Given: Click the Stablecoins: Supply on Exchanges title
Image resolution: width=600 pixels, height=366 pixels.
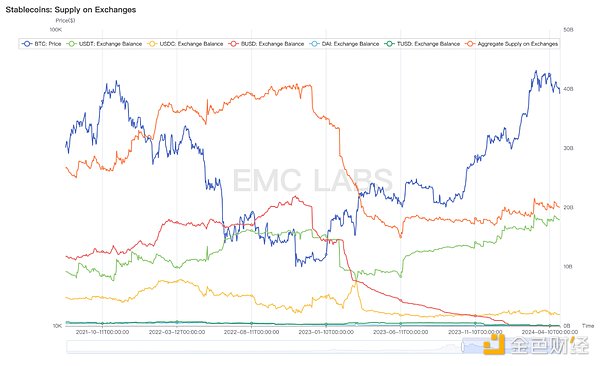Looking at the screenshot, I should pos(71,10).
